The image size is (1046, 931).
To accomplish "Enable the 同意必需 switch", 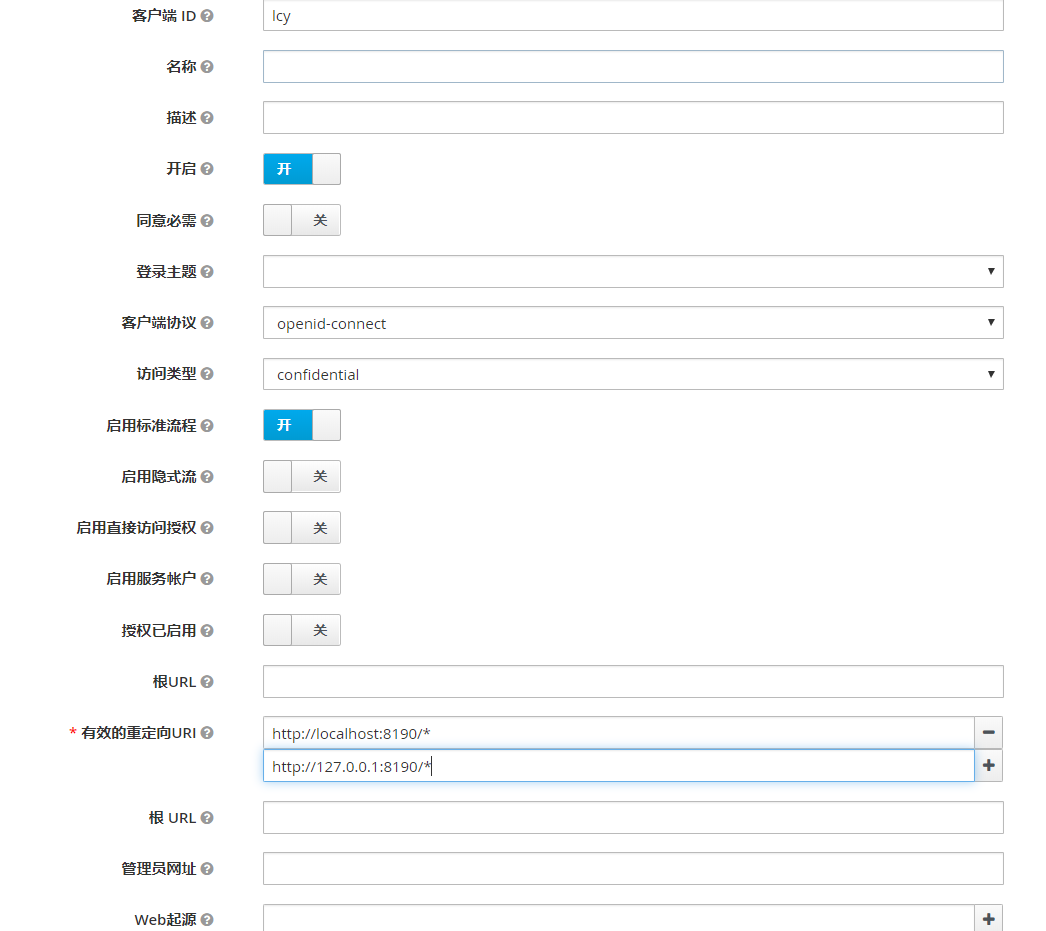I will [x=302, y=220].
